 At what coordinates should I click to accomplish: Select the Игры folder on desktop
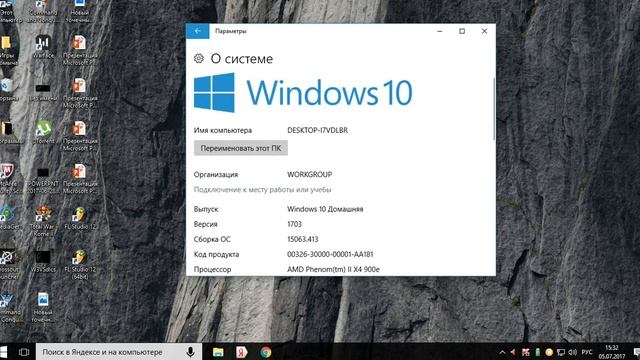7,50
